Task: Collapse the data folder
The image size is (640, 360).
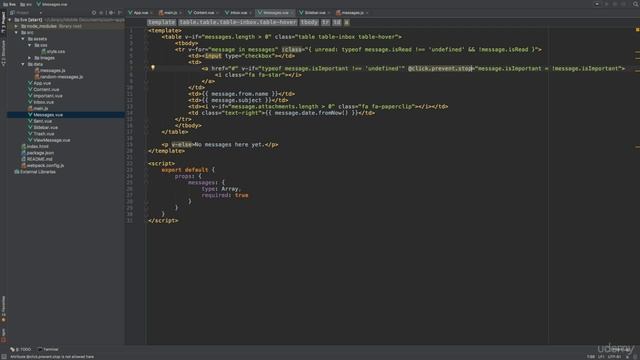Action: pyautogui.click(x=23, y=64)
